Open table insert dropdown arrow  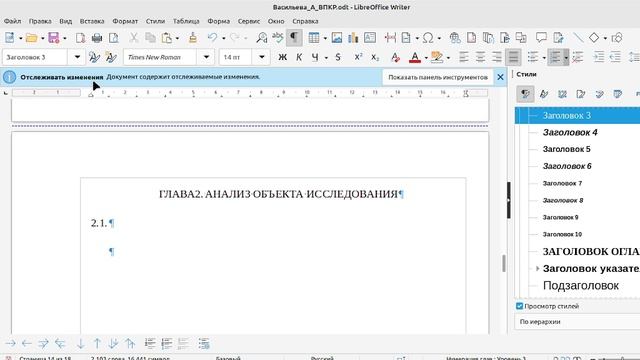[x=325, y=38]
